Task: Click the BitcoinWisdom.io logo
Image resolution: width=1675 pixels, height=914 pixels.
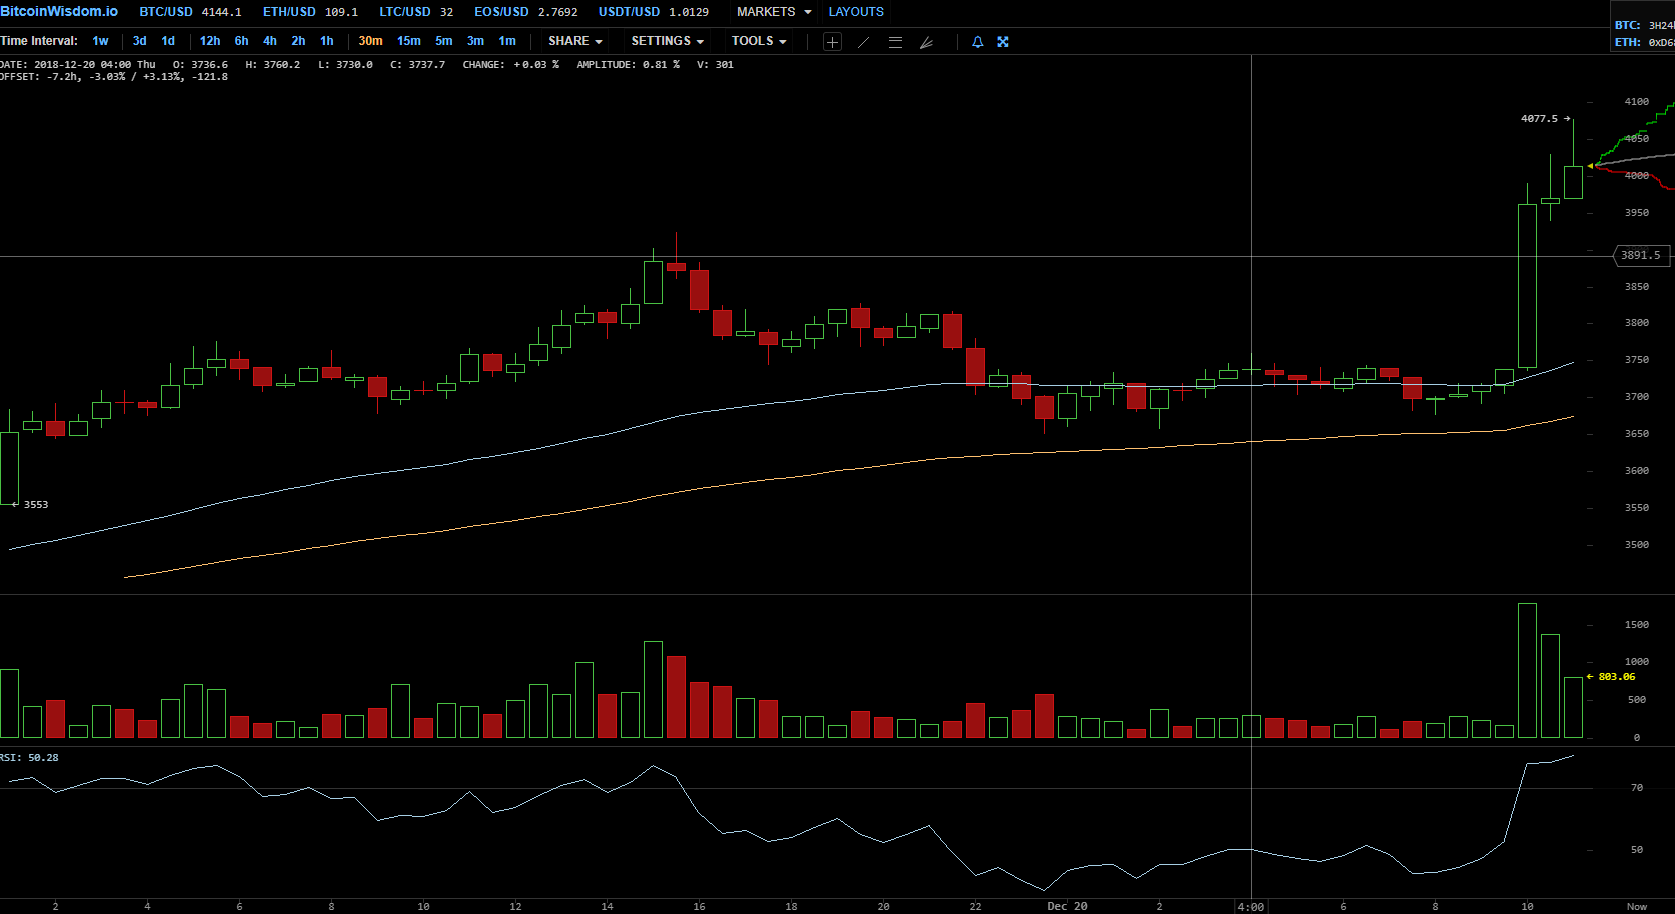Action: (x=59, y=11)
